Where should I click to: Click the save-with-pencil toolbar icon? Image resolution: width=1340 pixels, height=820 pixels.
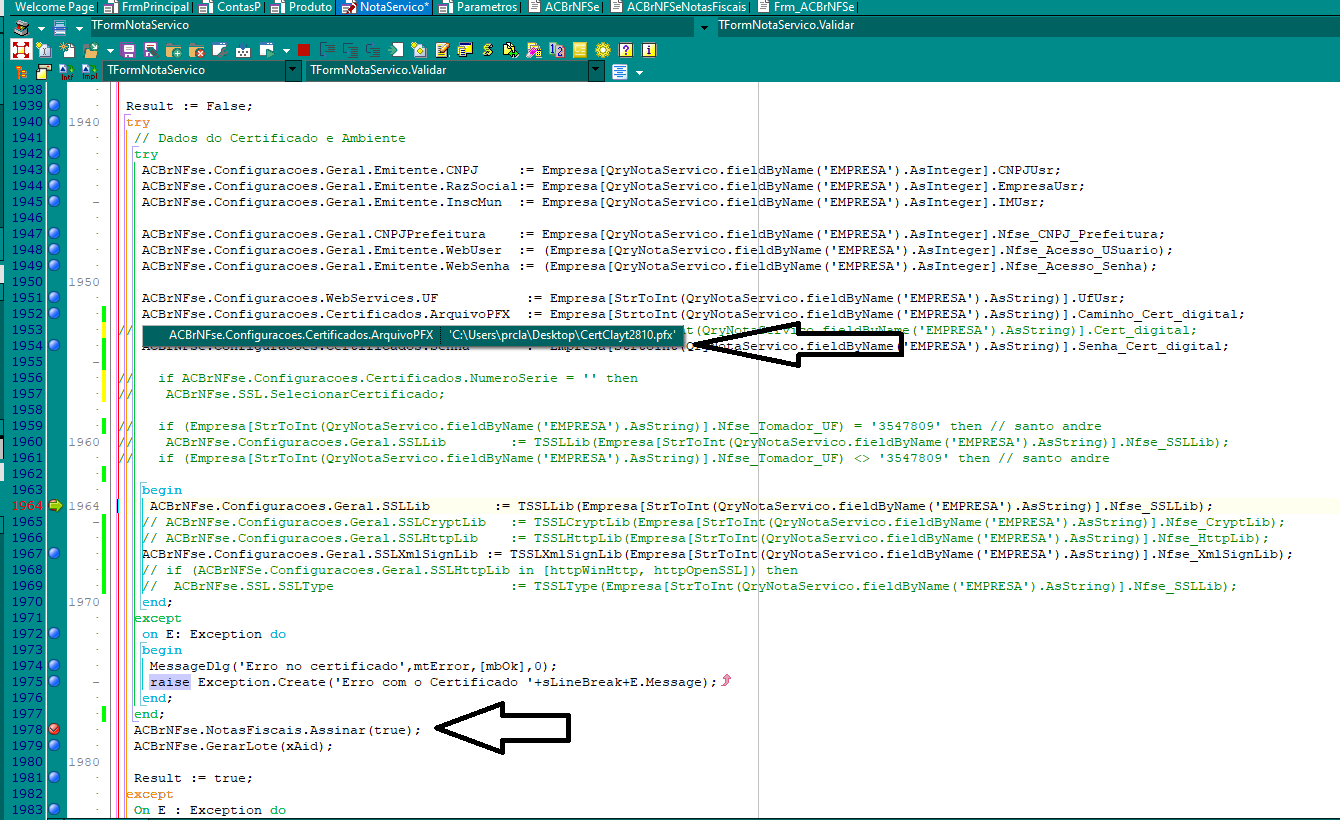click(150, 49)
